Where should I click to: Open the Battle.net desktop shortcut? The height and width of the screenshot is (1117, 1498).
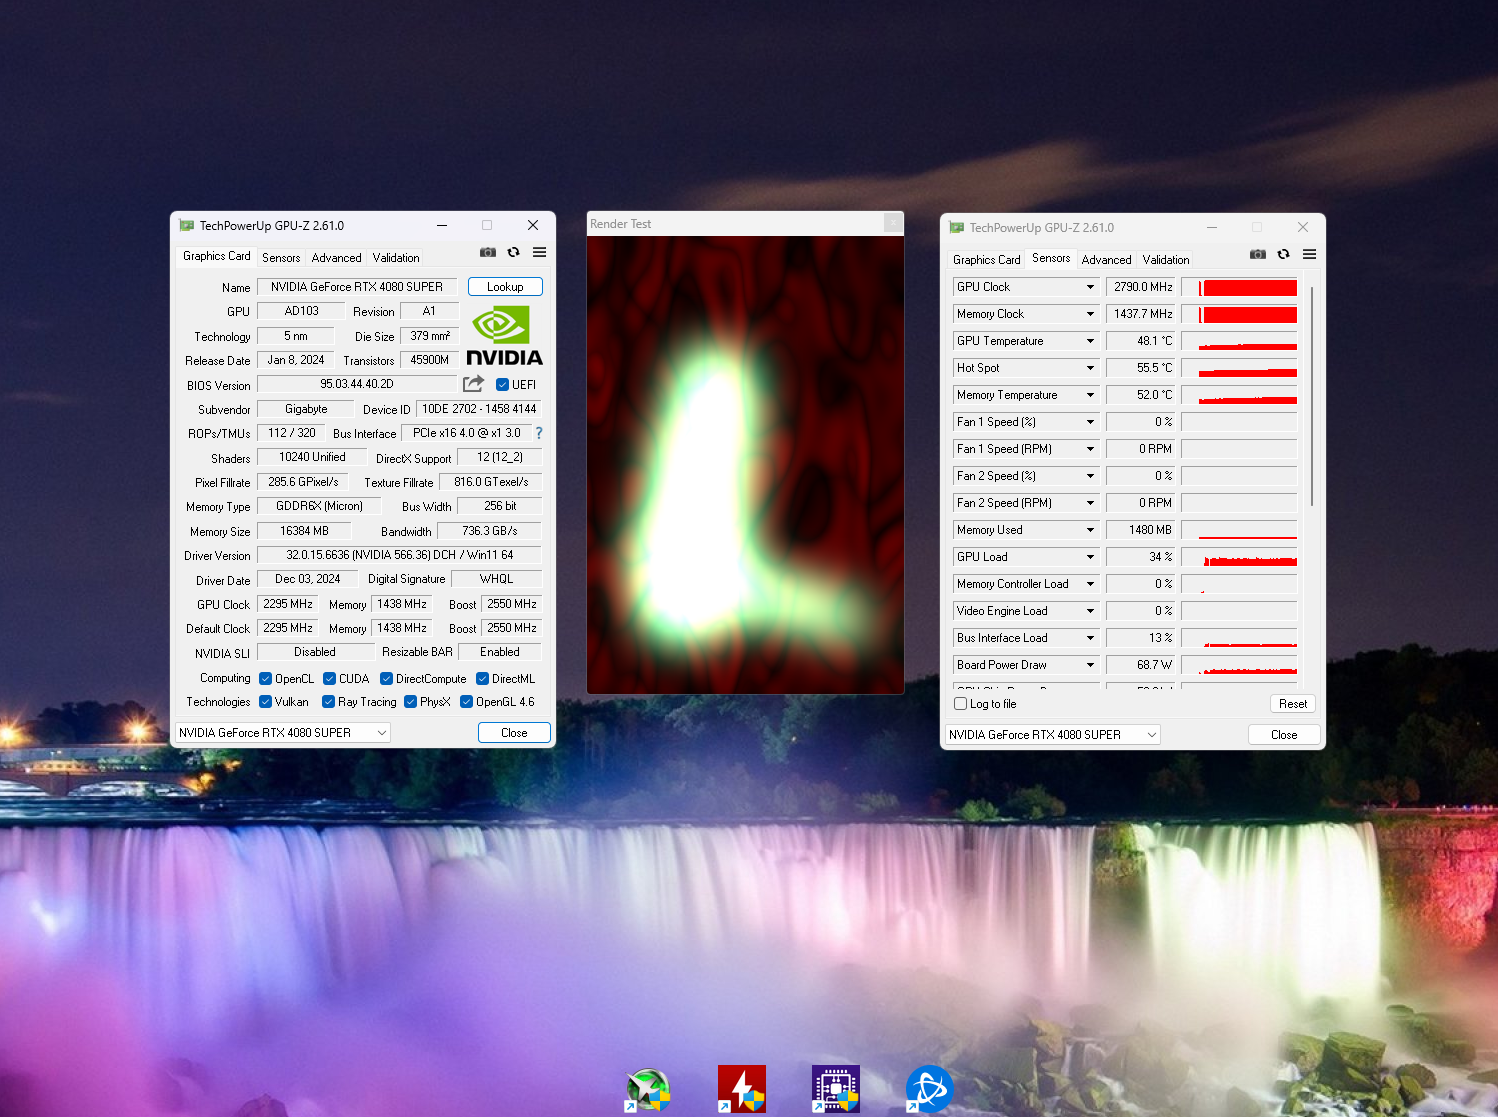(x=928, y=1089)
